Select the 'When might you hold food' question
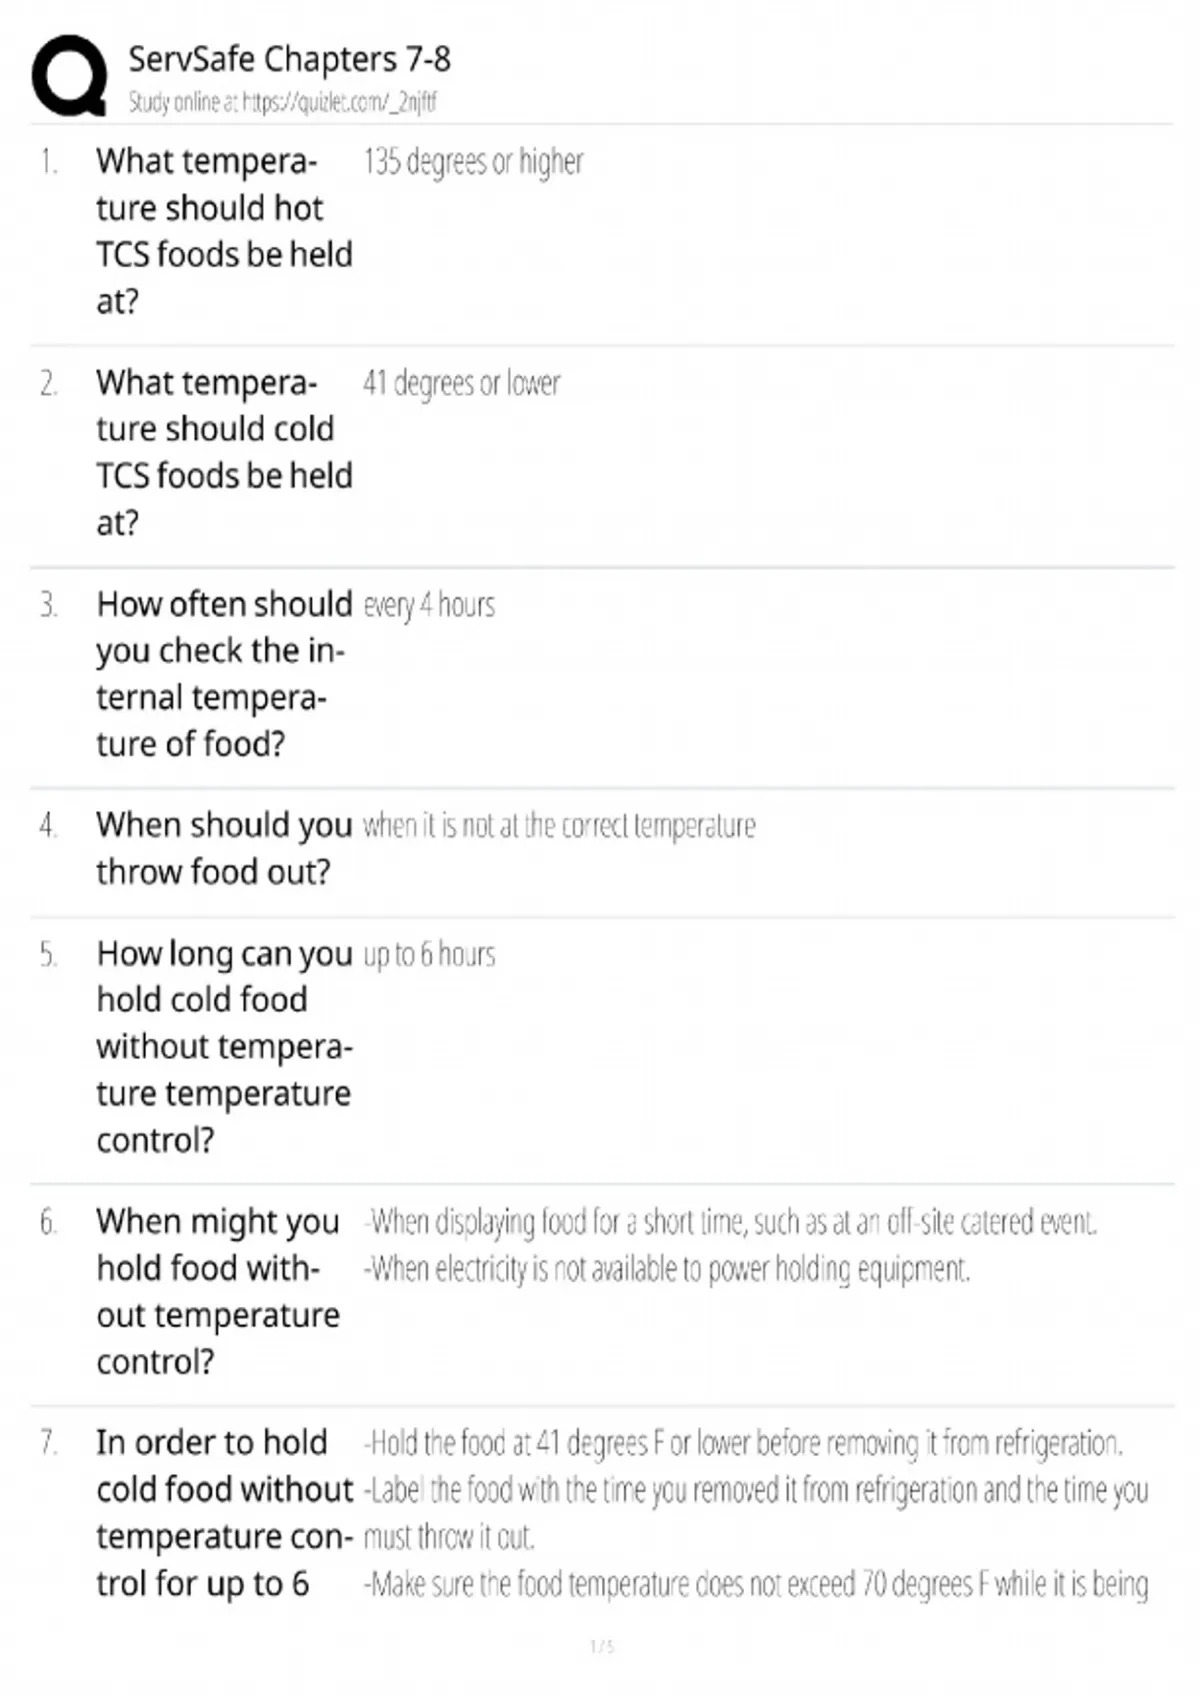The width and height of the screenshot is (1200, 1700). 218,1291
